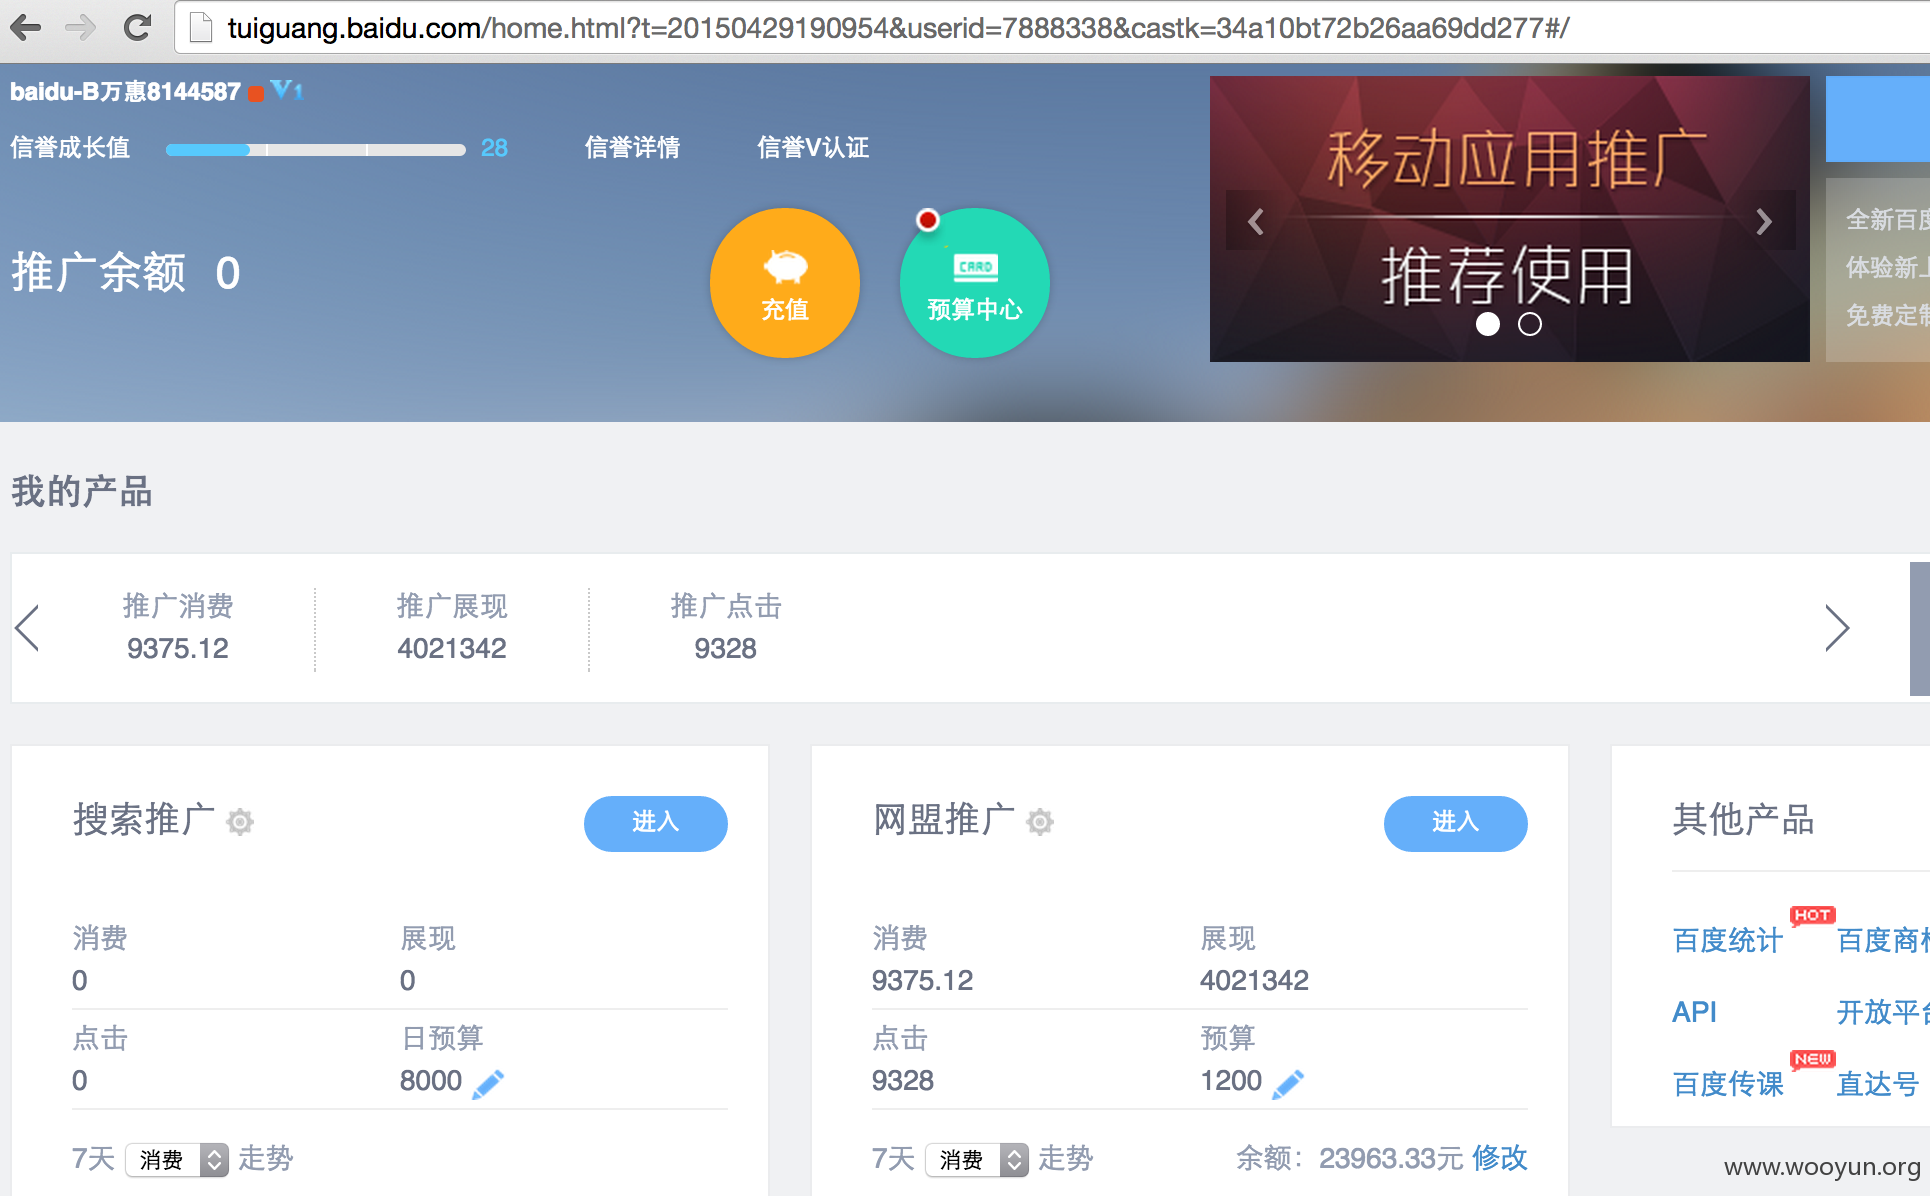This screenshot has width=1930, height=1196.
Task: Click the page icon in address bar
Action: tap(201, 28)
